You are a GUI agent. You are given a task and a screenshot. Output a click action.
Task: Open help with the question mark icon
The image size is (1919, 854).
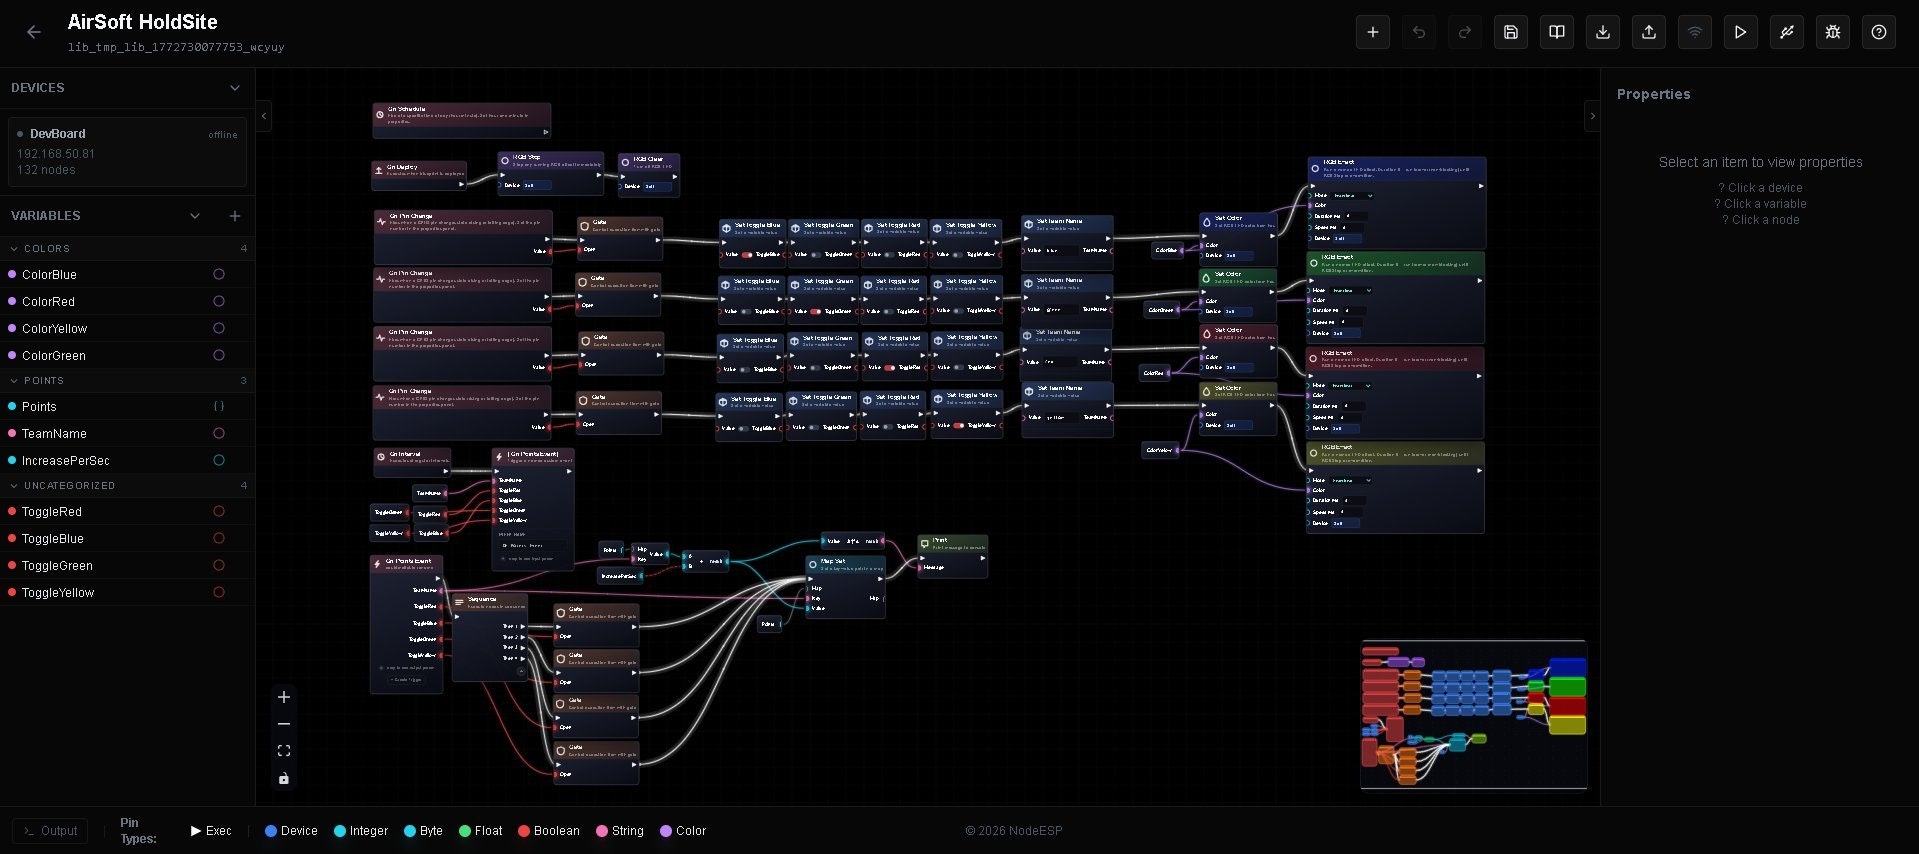1879,32
